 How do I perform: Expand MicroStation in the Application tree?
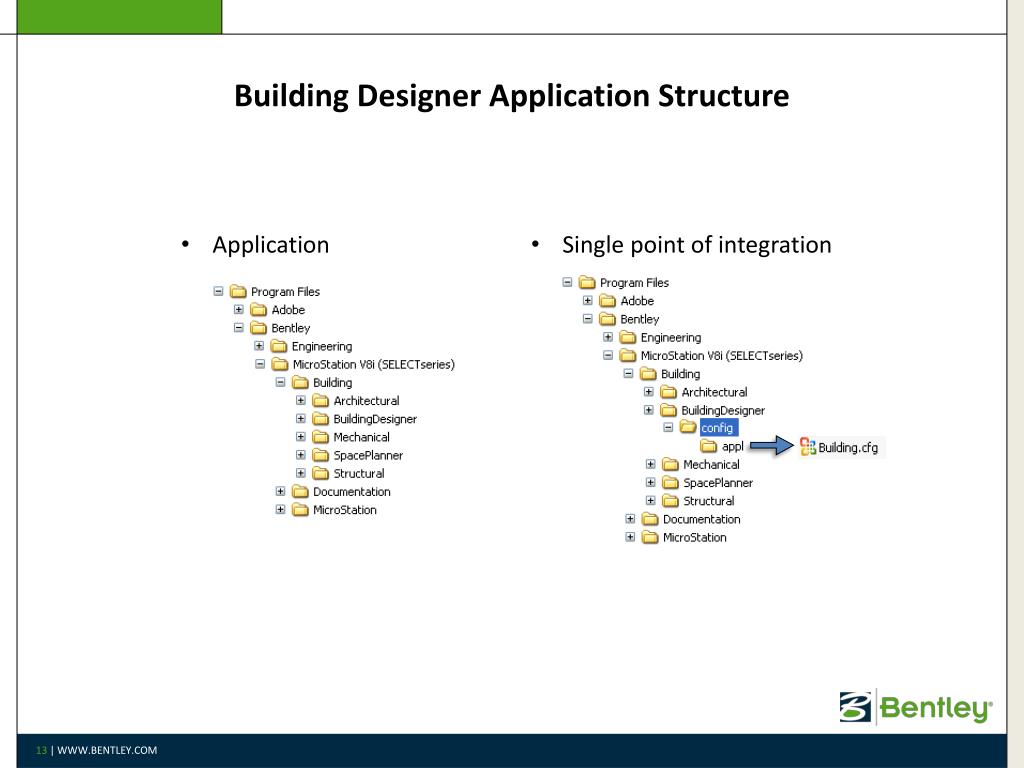(280, 509)
